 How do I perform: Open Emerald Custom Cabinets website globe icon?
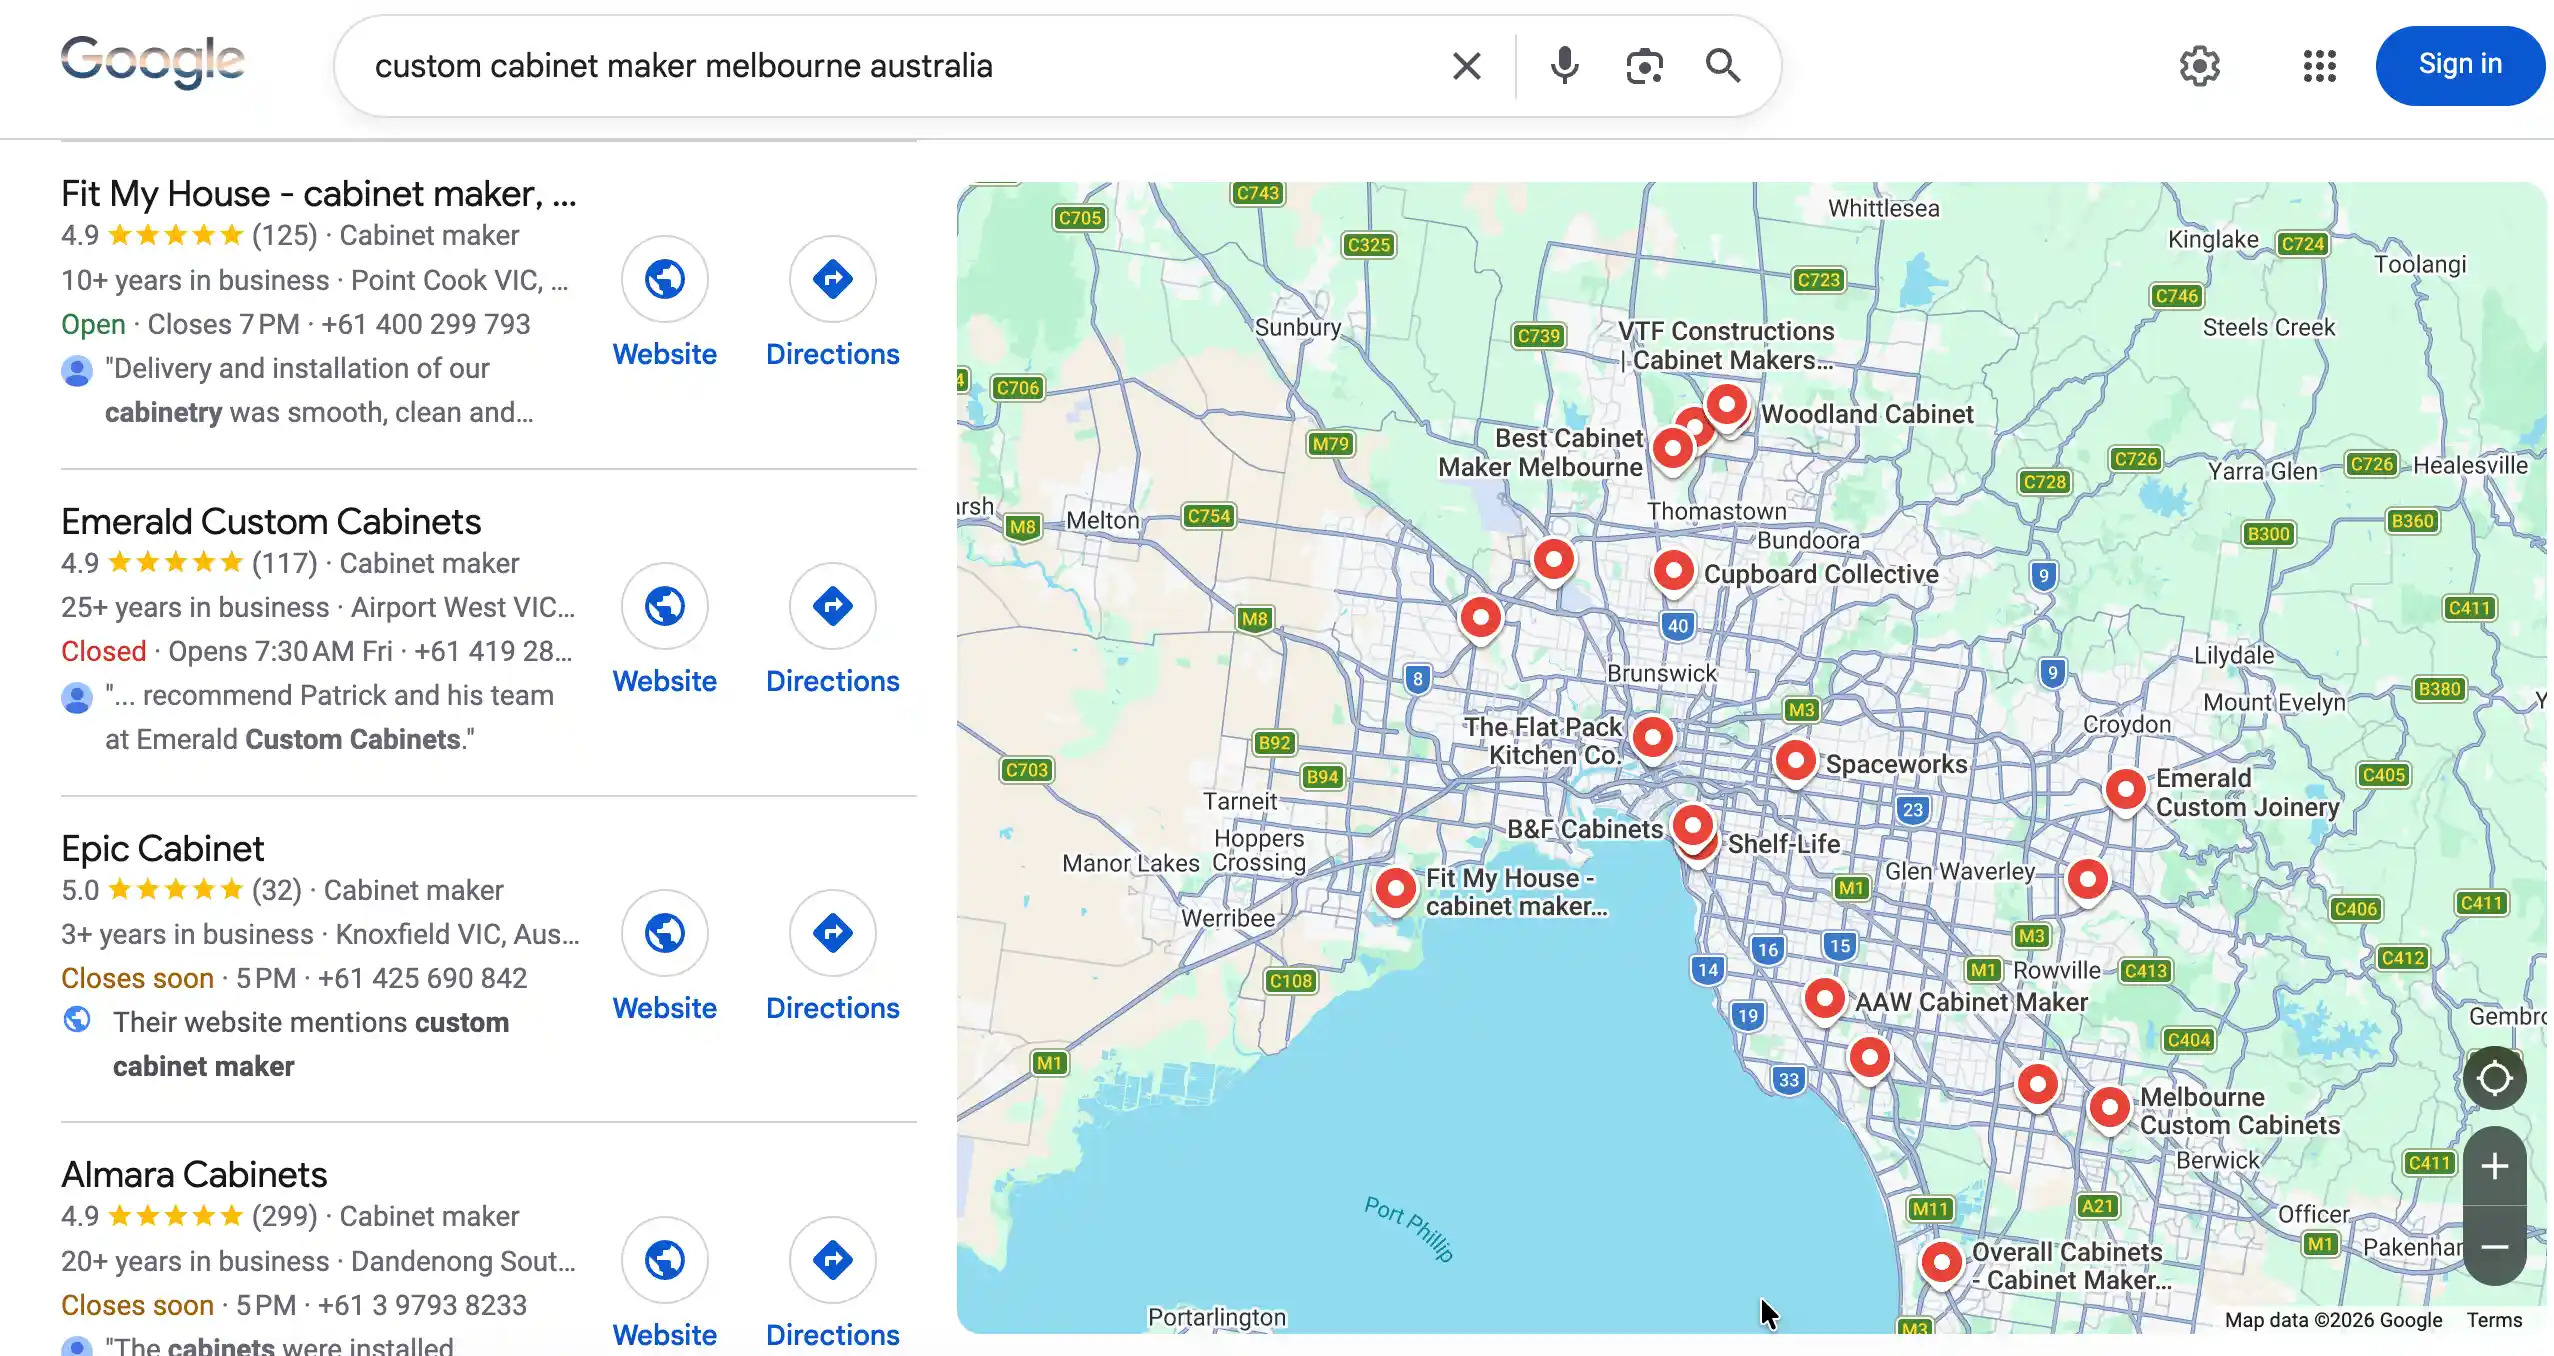click(665, 606)
